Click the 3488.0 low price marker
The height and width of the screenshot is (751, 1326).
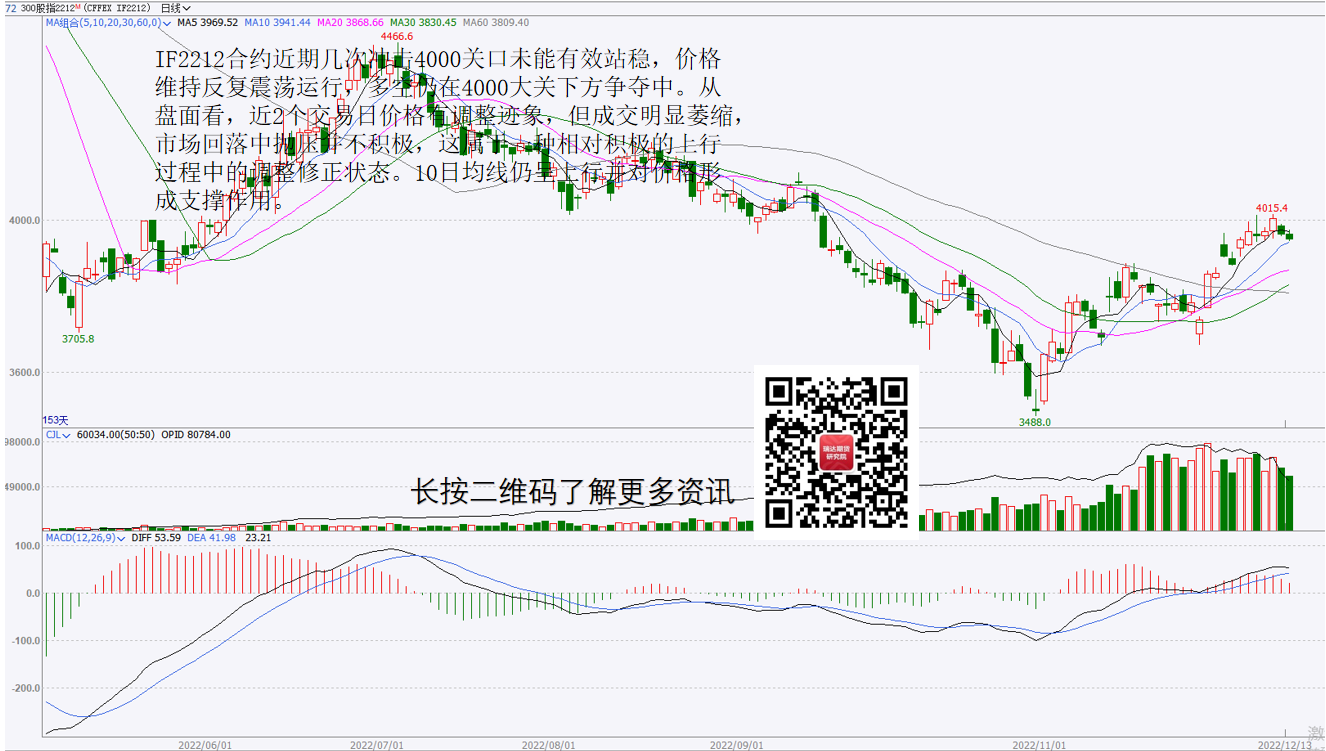pyautogui.click(x=1035, y=422)
